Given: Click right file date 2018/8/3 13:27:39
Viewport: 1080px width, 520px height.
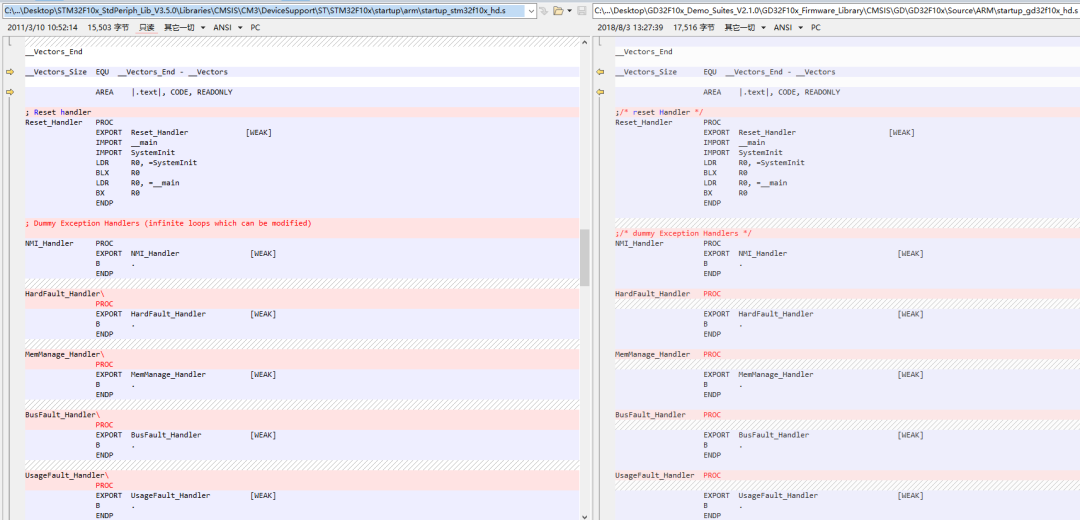Looking at the screenshot, I should coord(630,28).
